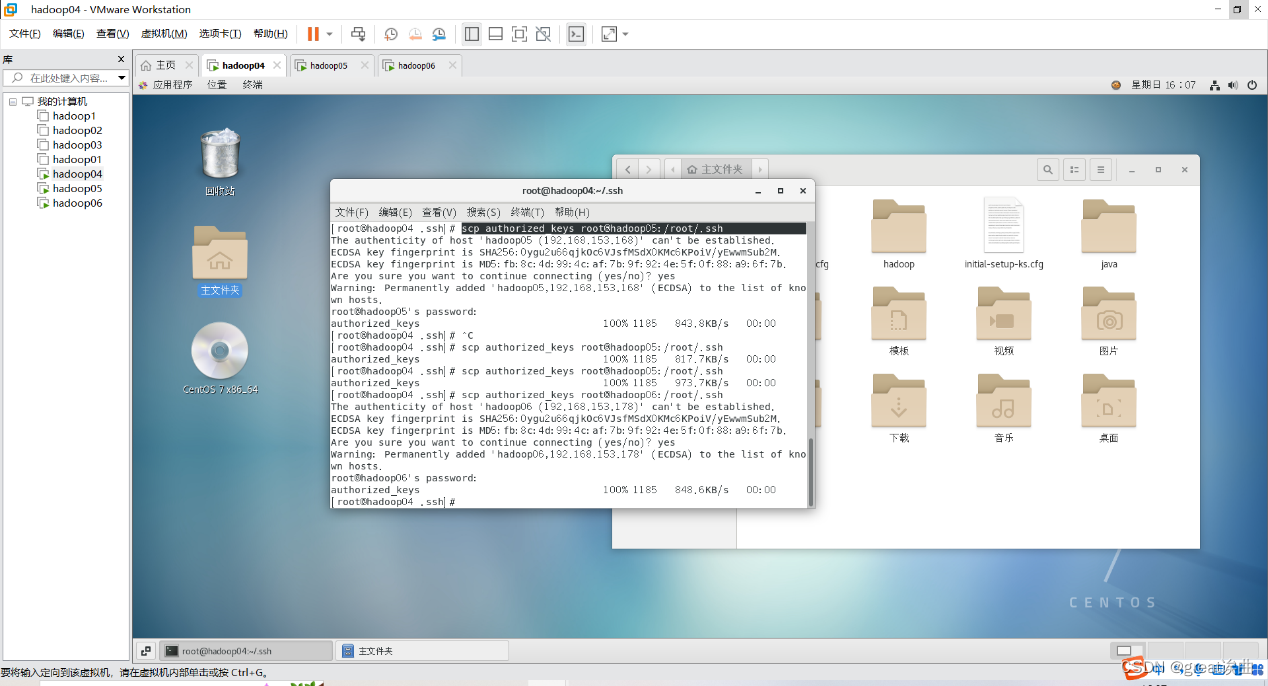Click the 主文件夹 path button in file manager
The image size is (1268, 686).
coord(716,170)
